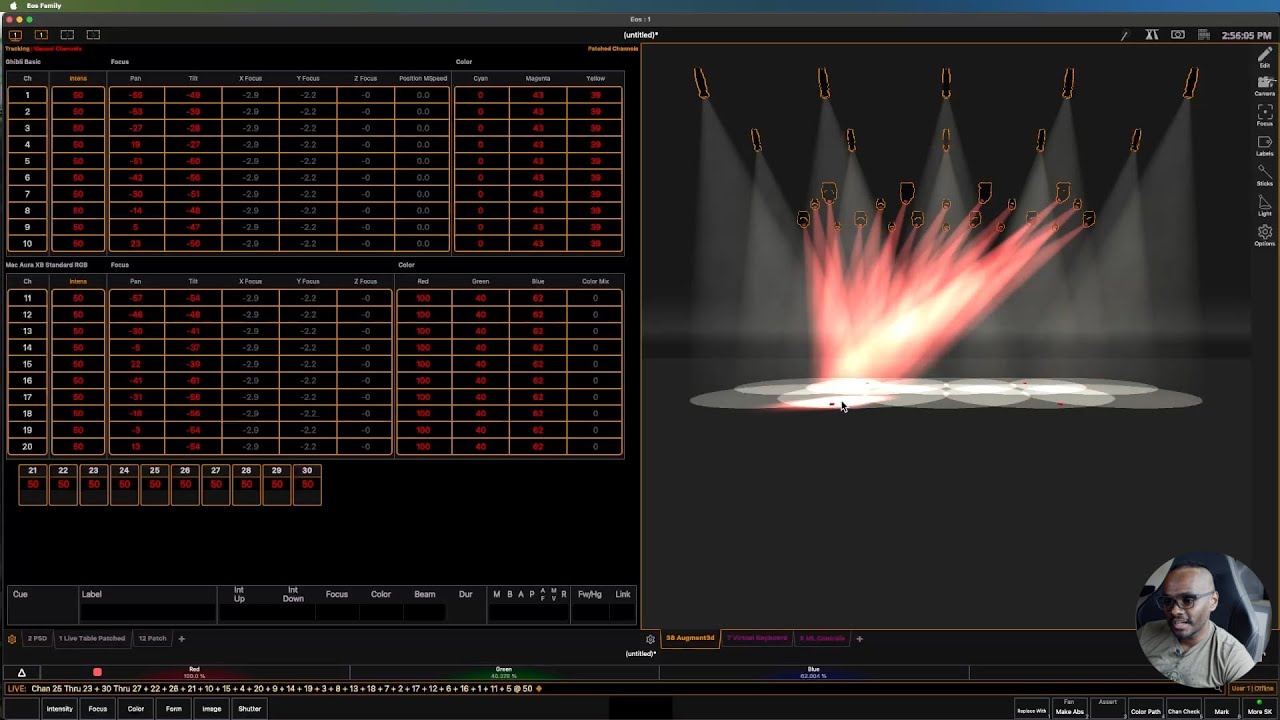The width and height of the screenshot is (1280, 720).
Task: Open 7 Virtual Keyboard tab
Action: coord(757,638)
